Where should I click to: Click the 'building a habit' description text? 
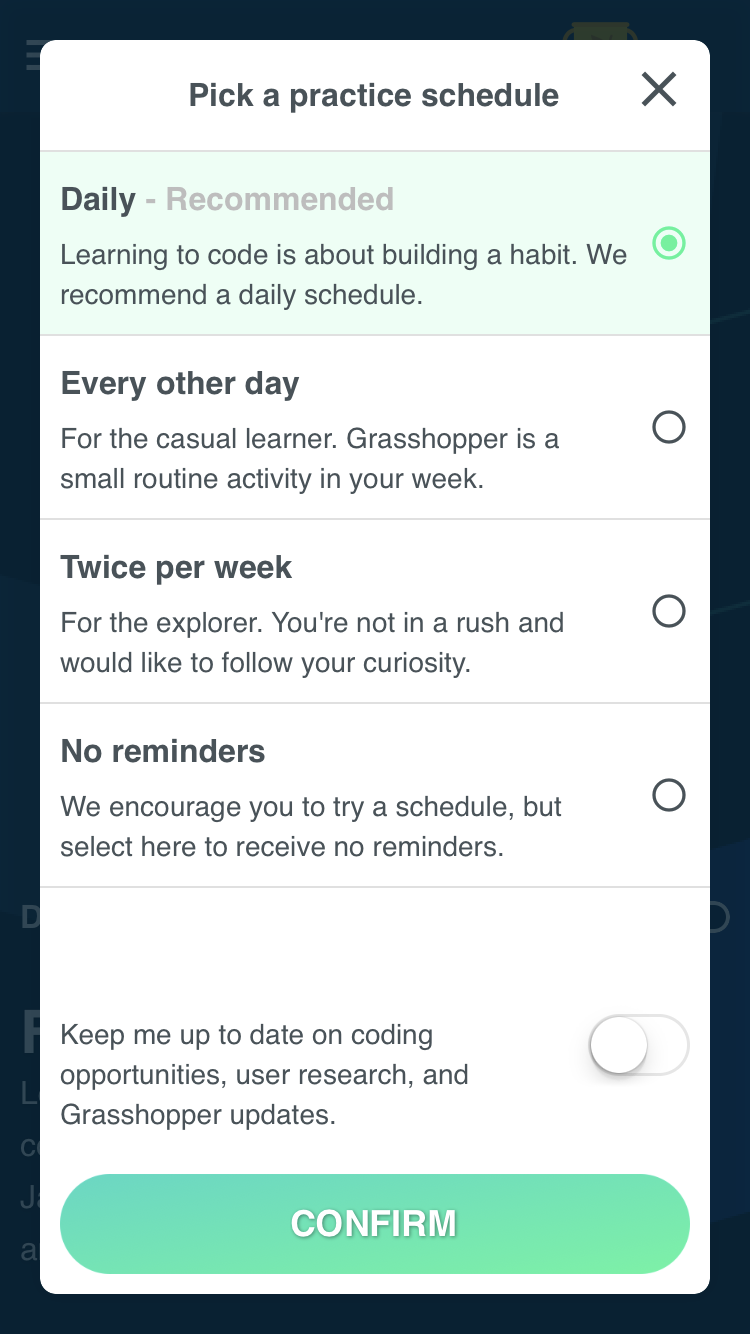pyautogui.click(x=343, y=275)
